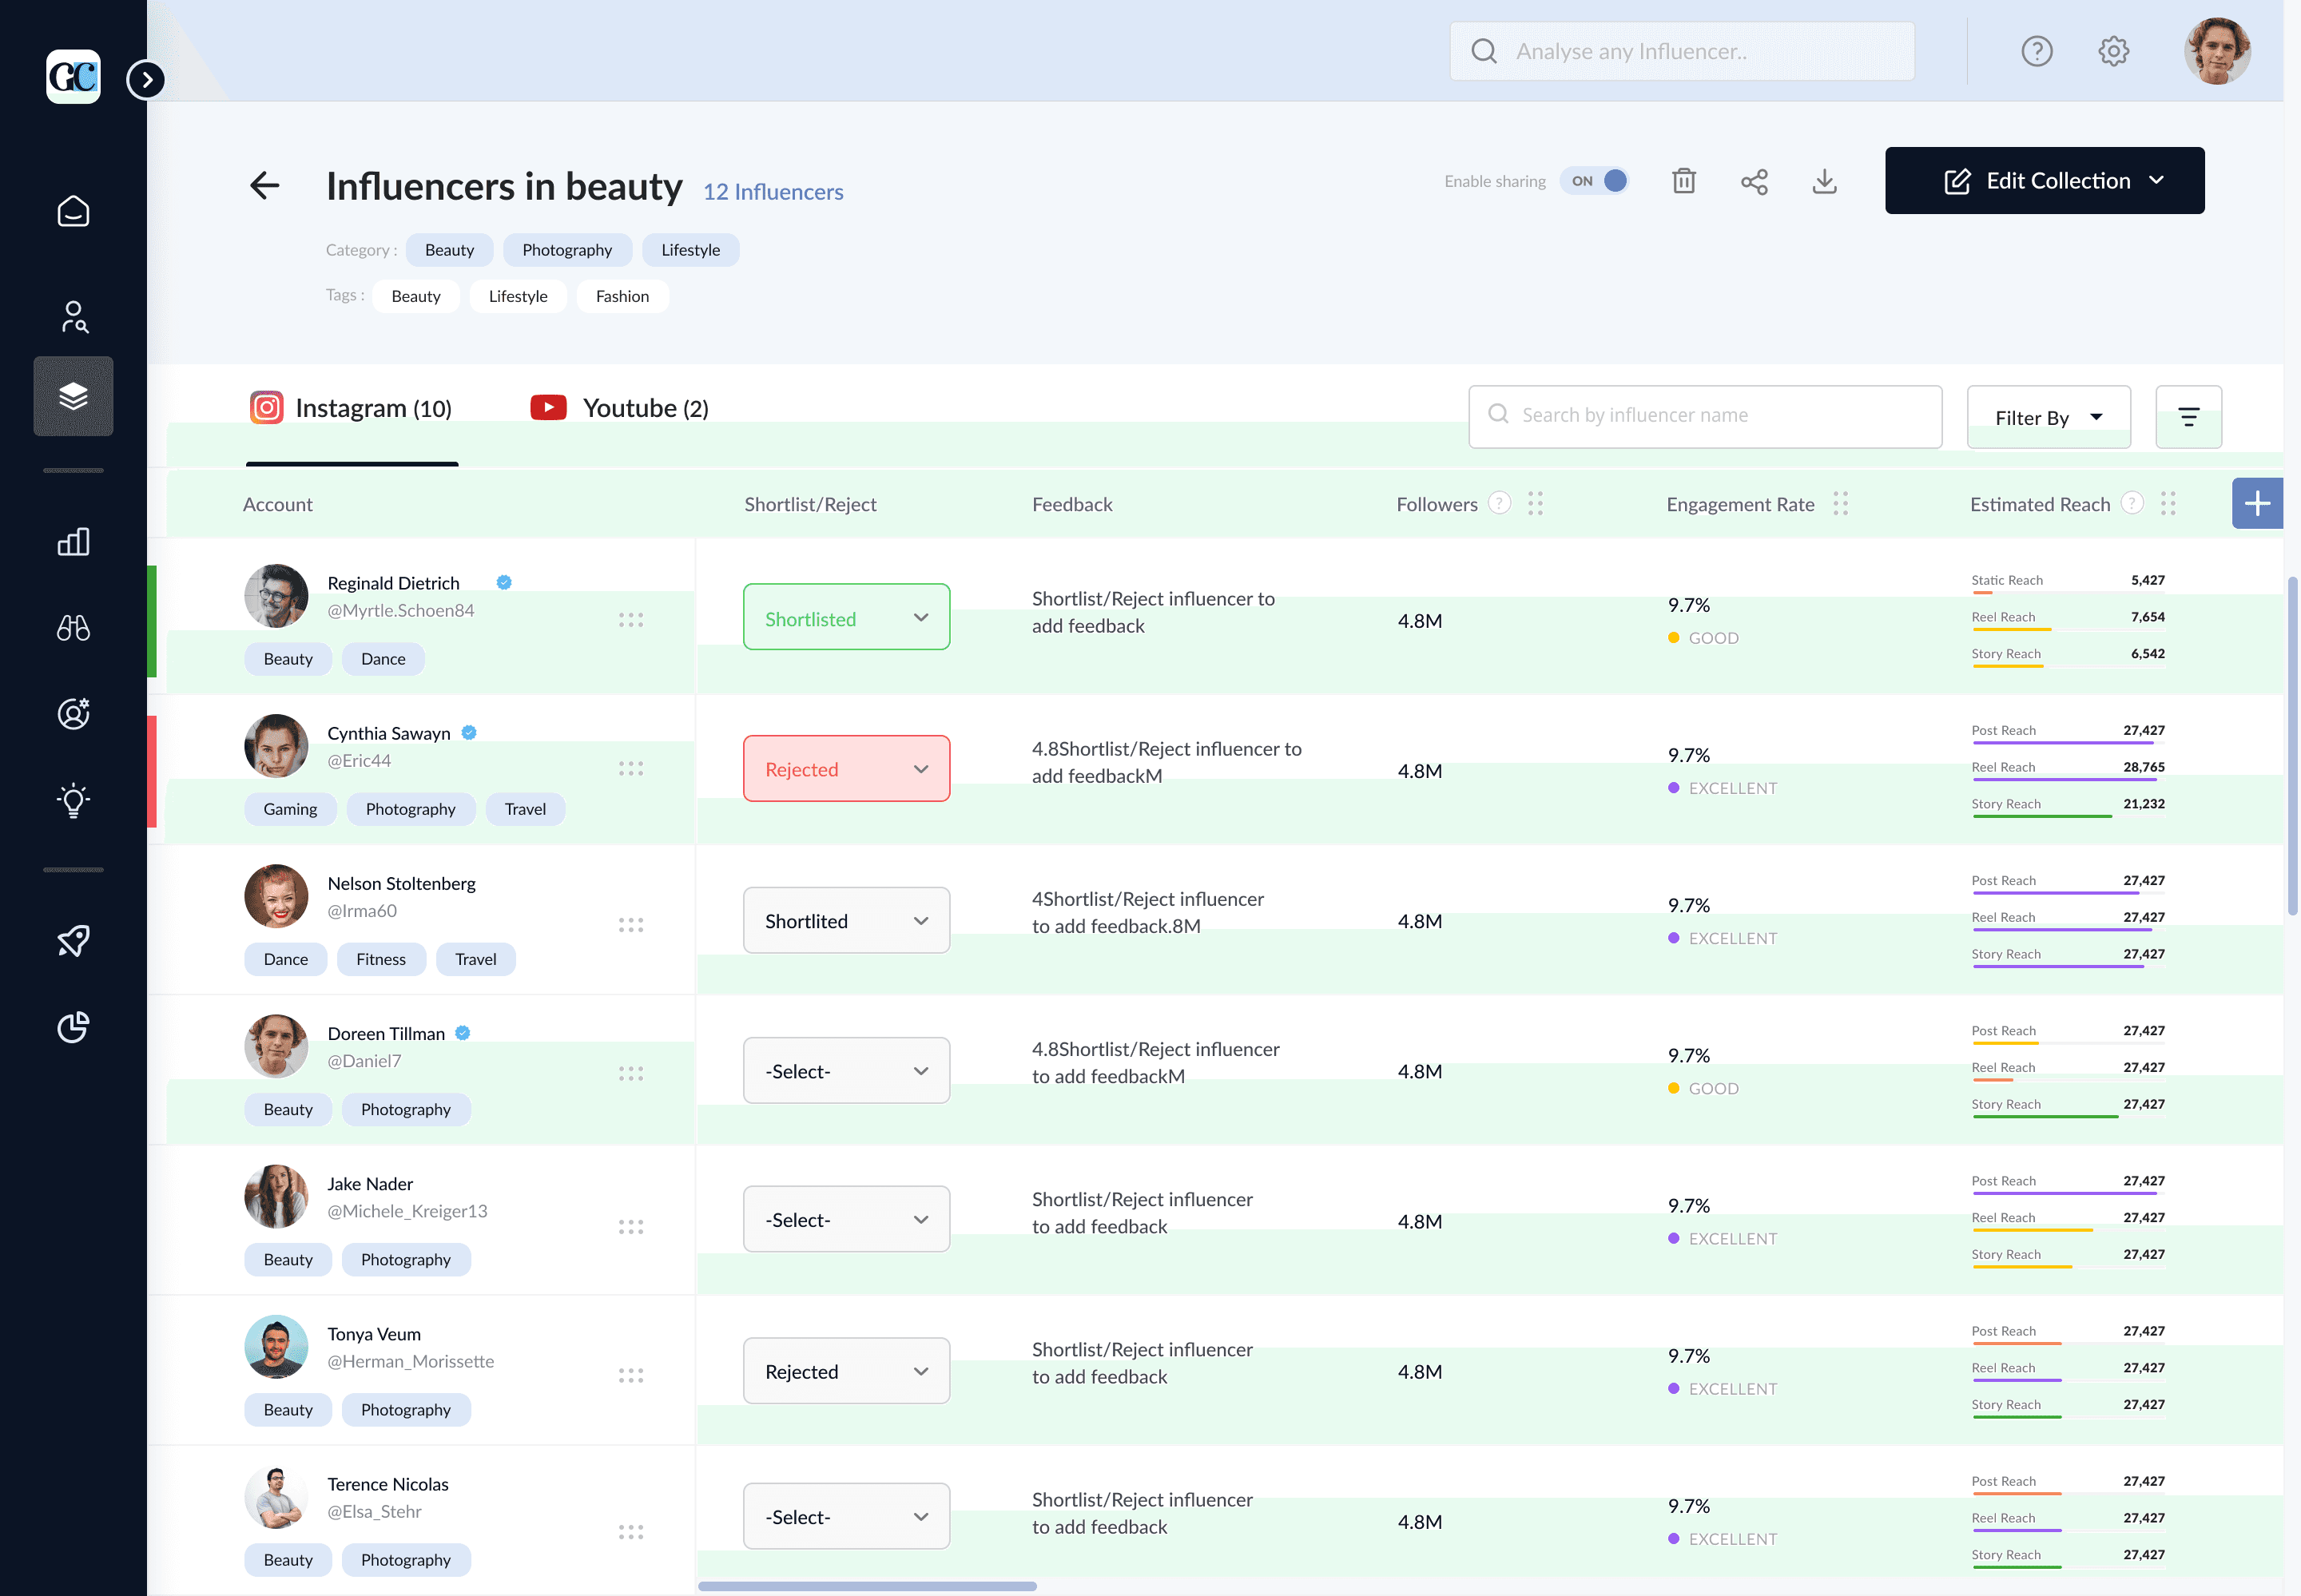Select the Instagram (10) tab

coord(352,408)
